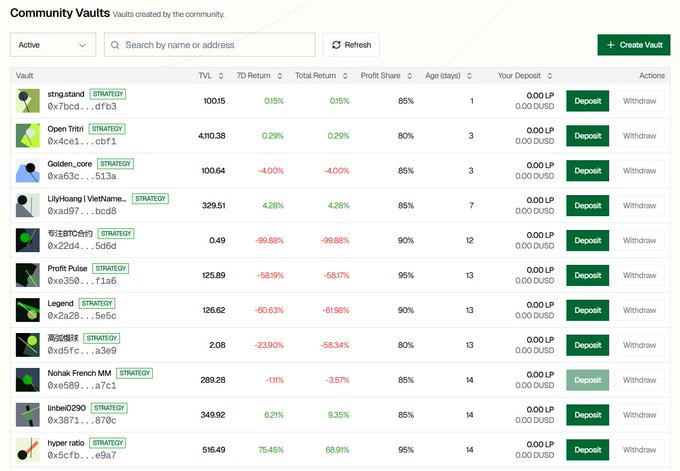Open the Active status filter dropdown
Screen dimensions: 680x471
tap(53, 45)
